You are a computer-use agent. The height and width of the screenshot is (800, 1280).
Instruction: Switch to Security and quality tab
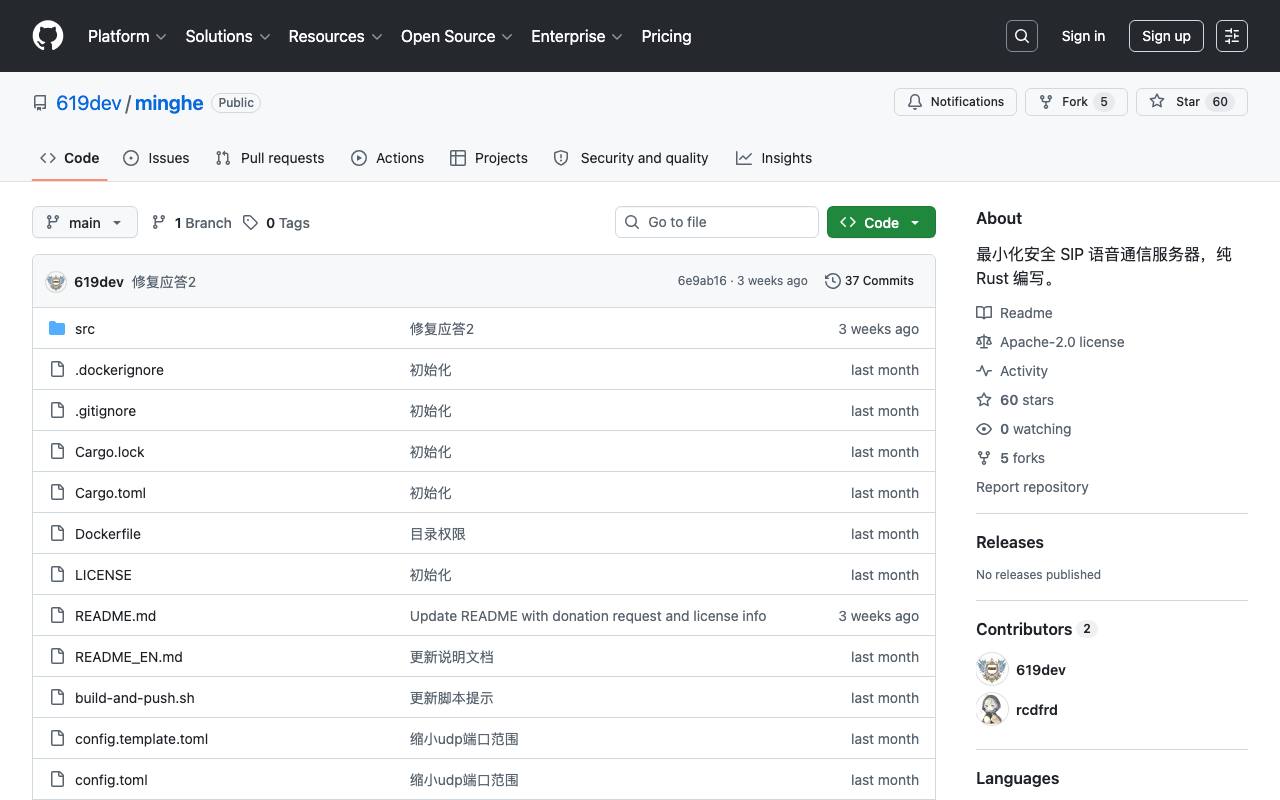[631, 158]
